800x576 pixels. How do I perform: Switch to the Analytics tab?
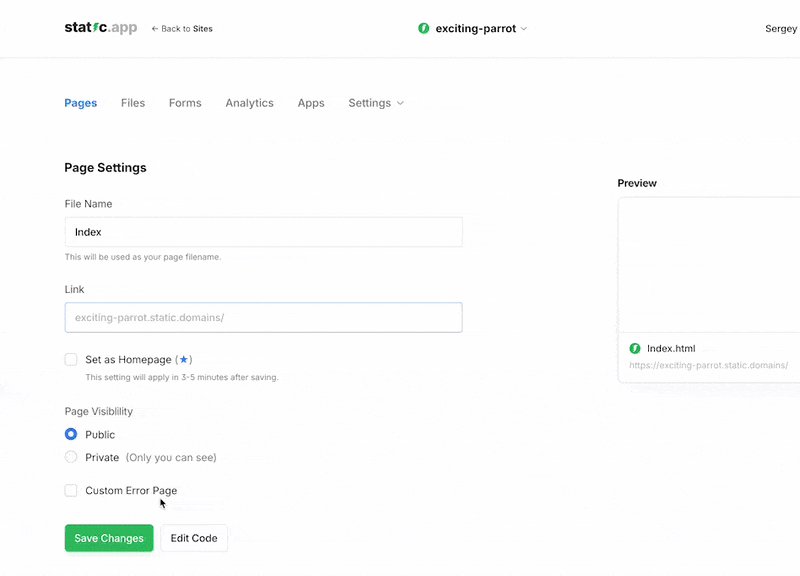(x=249, y=103)
